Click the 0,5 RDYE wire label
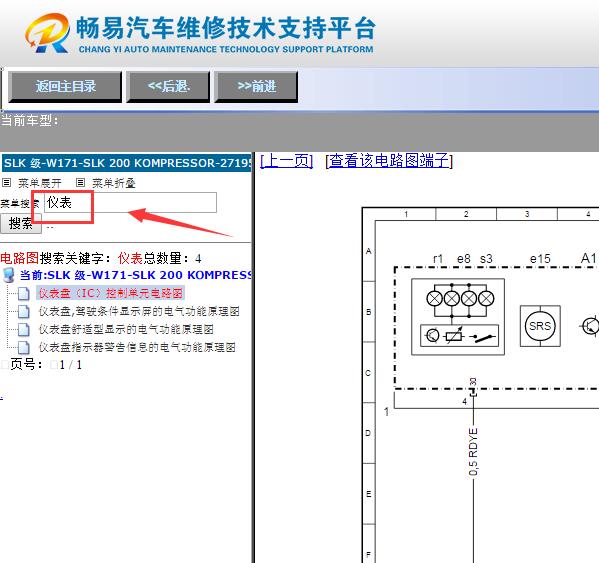Screen dimensions: 599x563 tap(473, 452)
